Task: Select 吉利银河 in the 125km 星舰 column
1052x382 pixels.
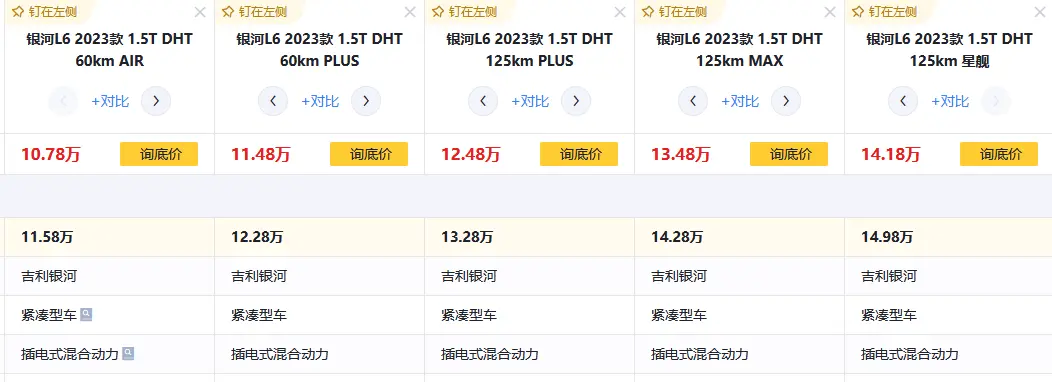Action: pos(889,276)
